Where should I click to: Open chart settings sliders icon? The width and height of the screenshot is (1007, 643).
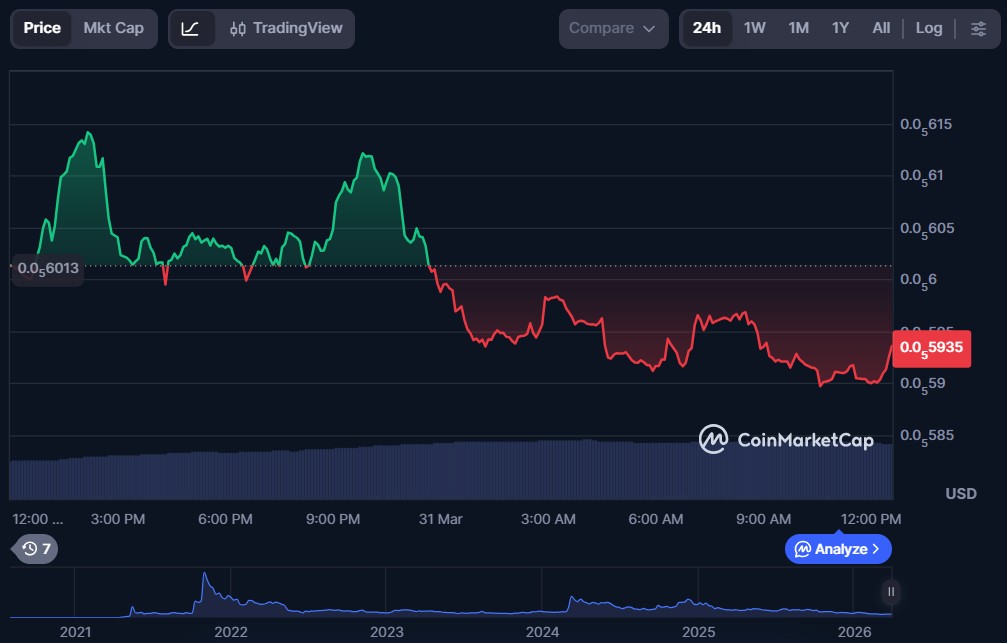tap(978, 29)
